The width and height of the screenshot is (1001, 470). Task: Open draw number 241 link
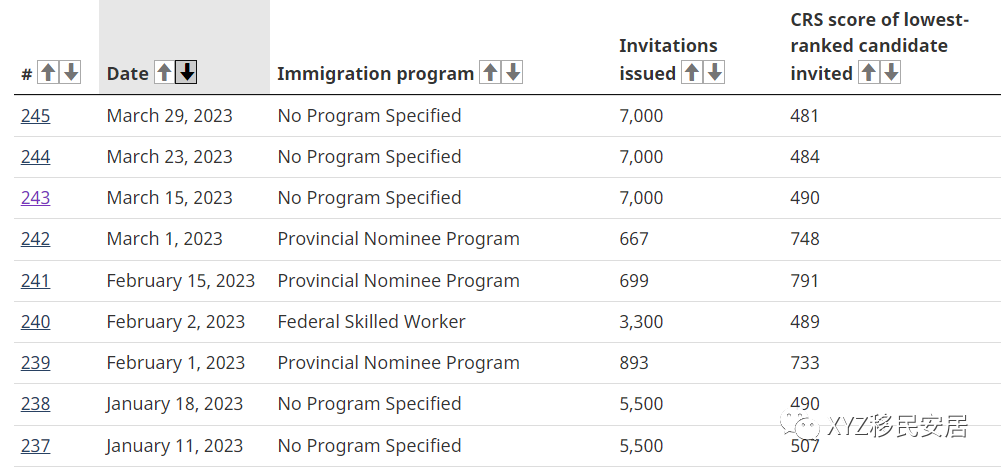click(x=35, y=281)
